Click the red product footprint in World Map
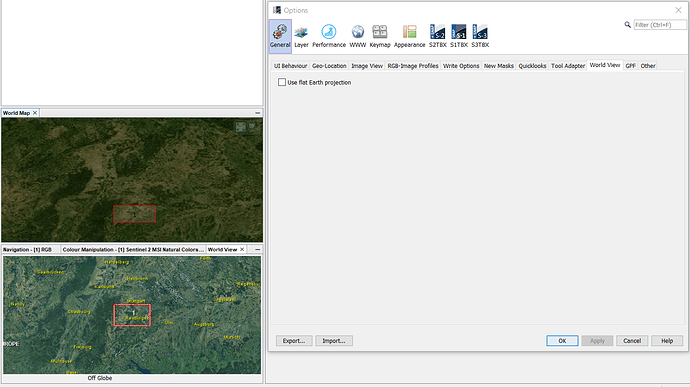 tap(135, 214)
